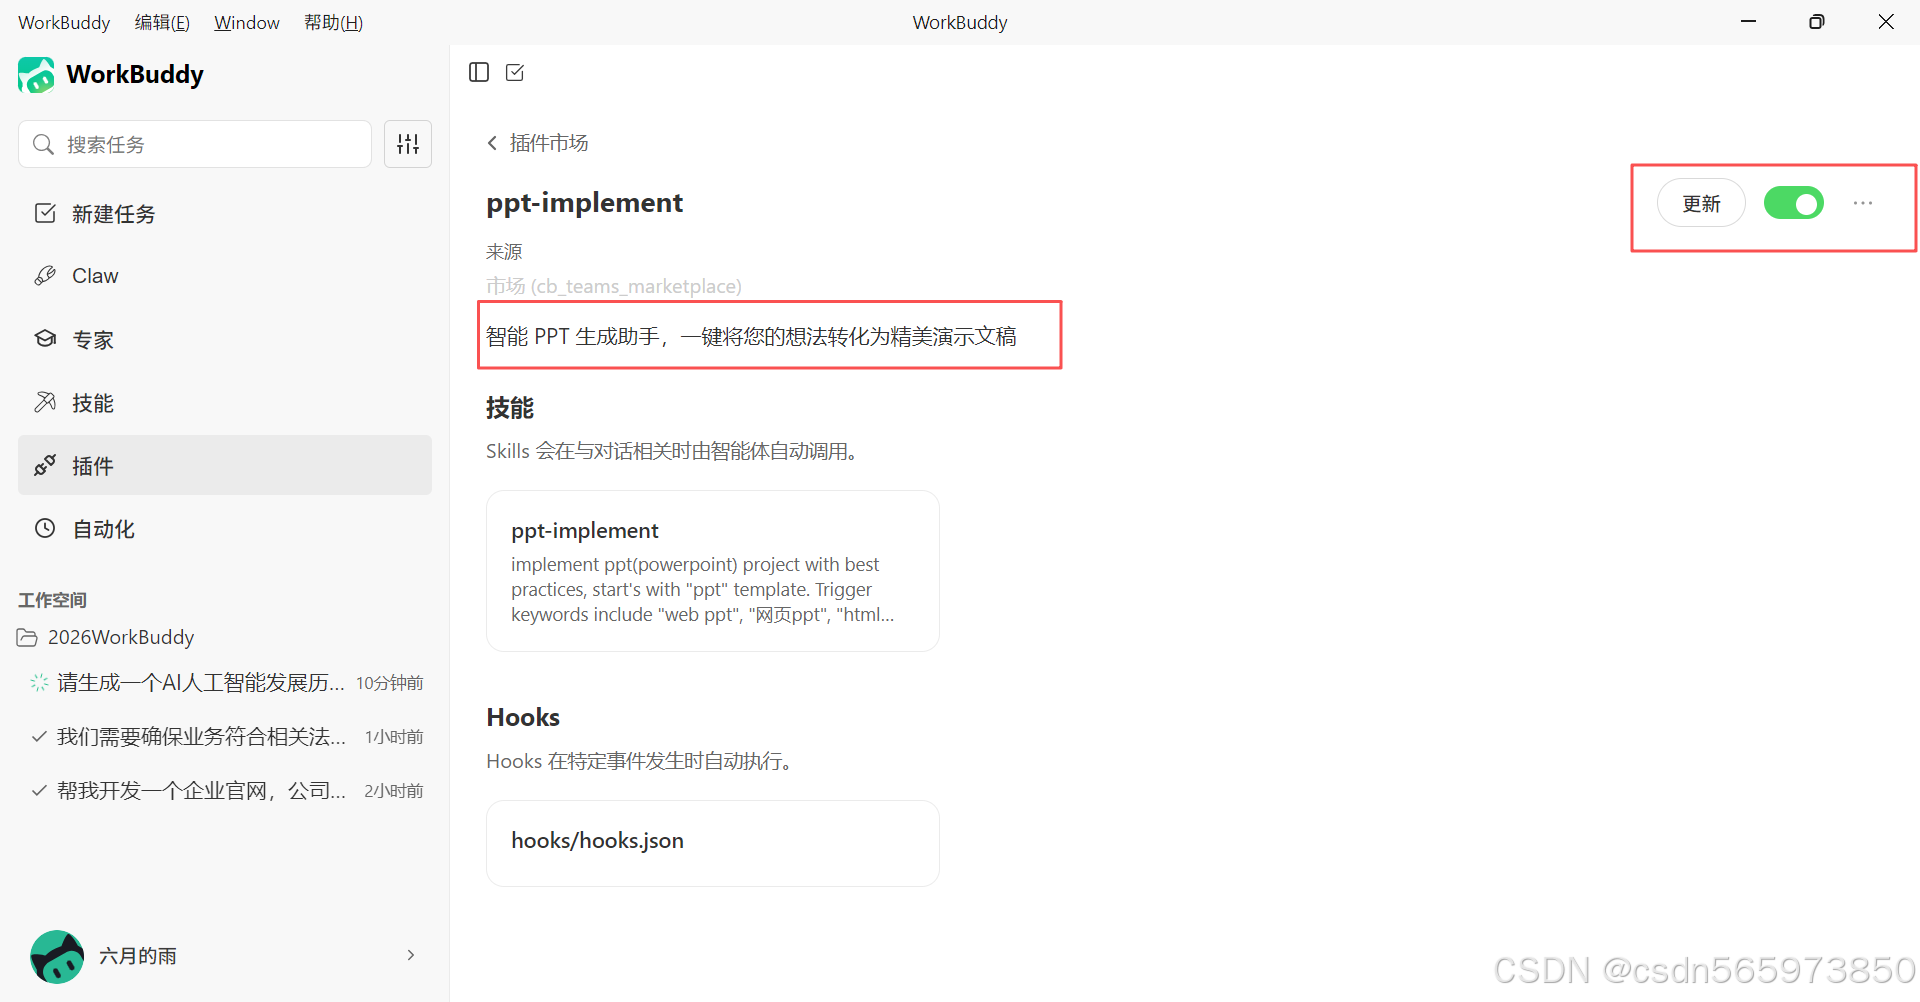Viewport: 1920px width, 1002px height.
Task: Open the 2026WorkBuddy workspace
Action: (121, 637)
